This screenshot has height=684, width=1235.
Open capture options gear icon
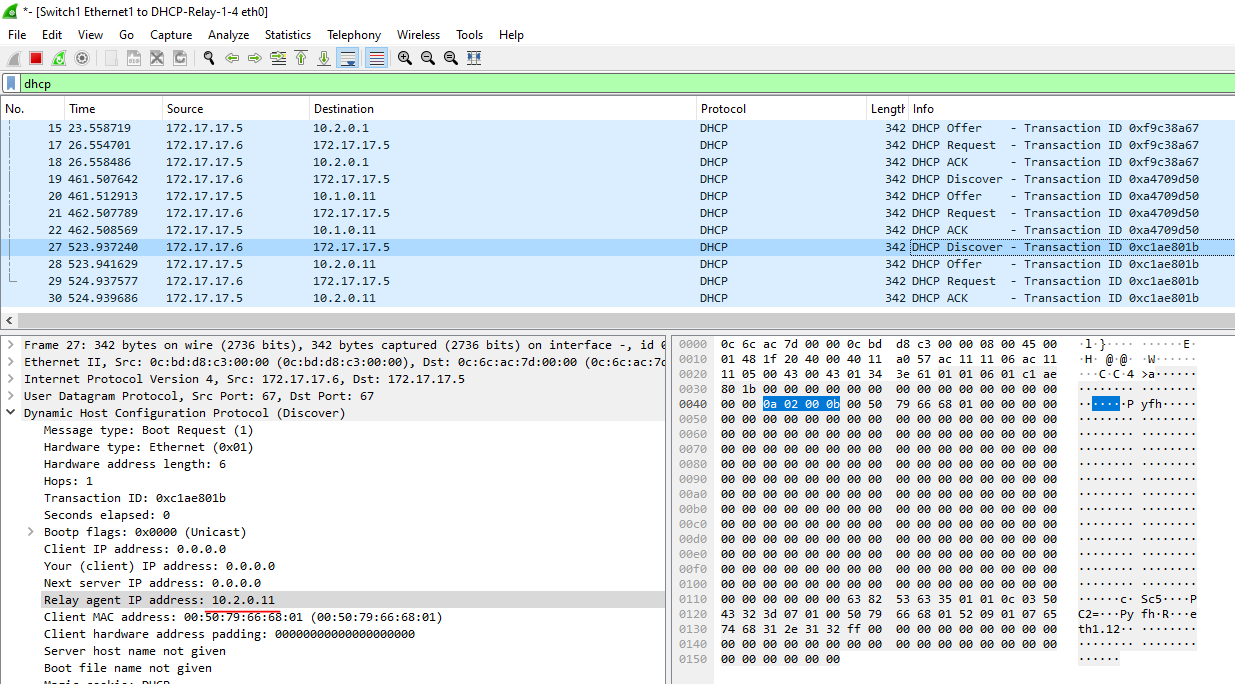click(82, 59)
